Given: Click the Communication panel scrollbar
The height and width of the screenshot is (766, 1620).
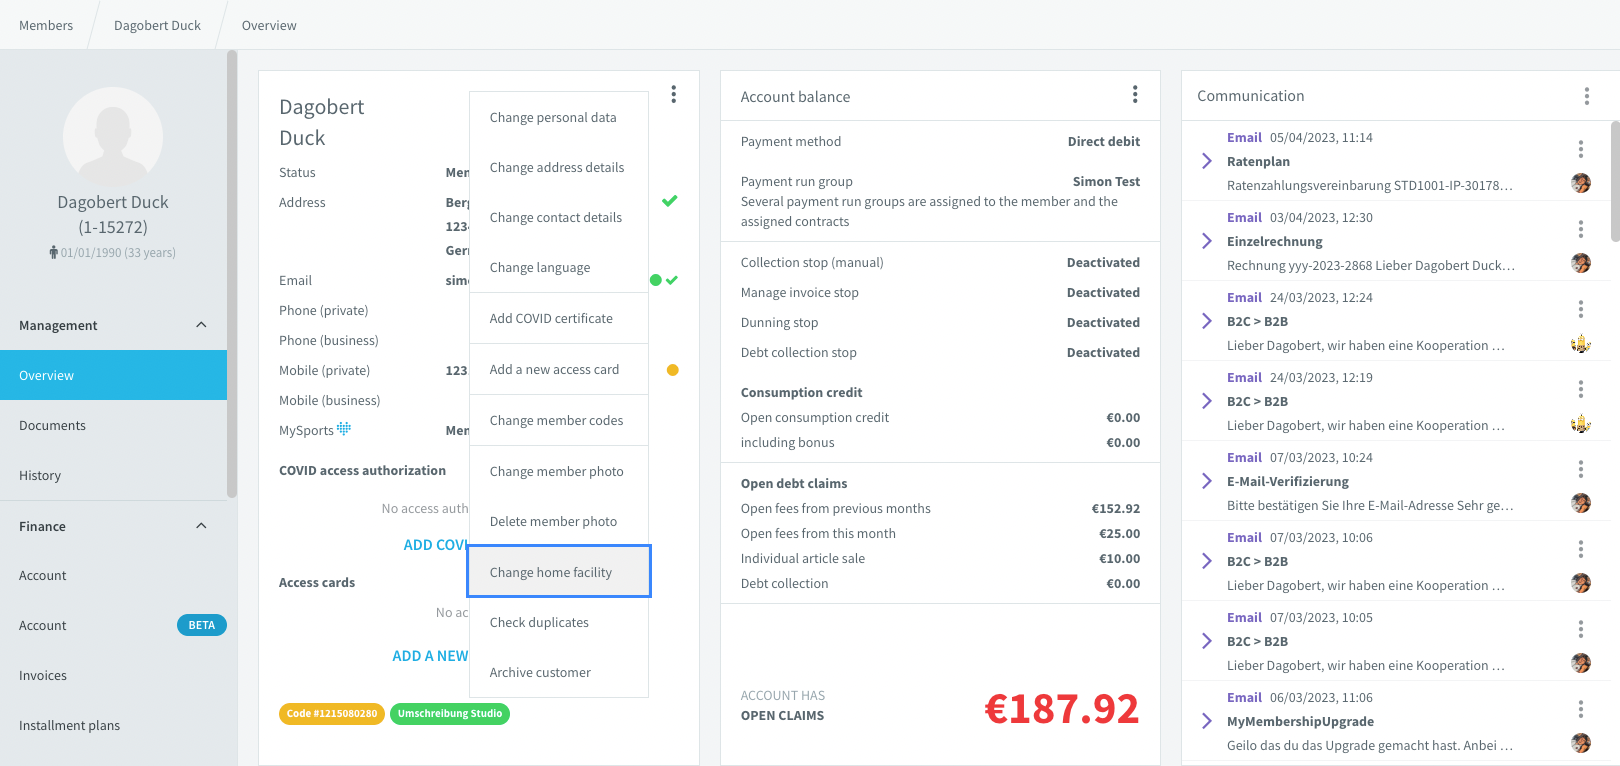Looking at the screenshot, I should [1615, 181].
